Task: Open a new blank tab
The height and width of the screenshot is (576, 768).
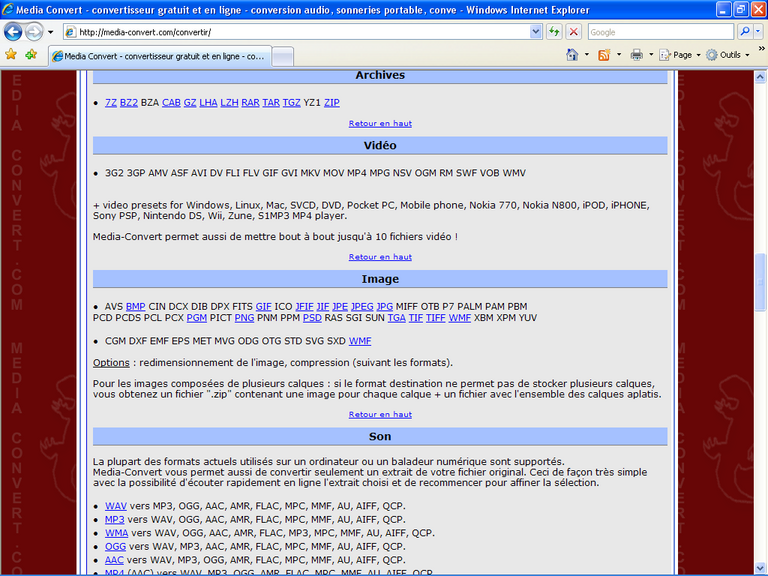Action: tap(283, 57)
